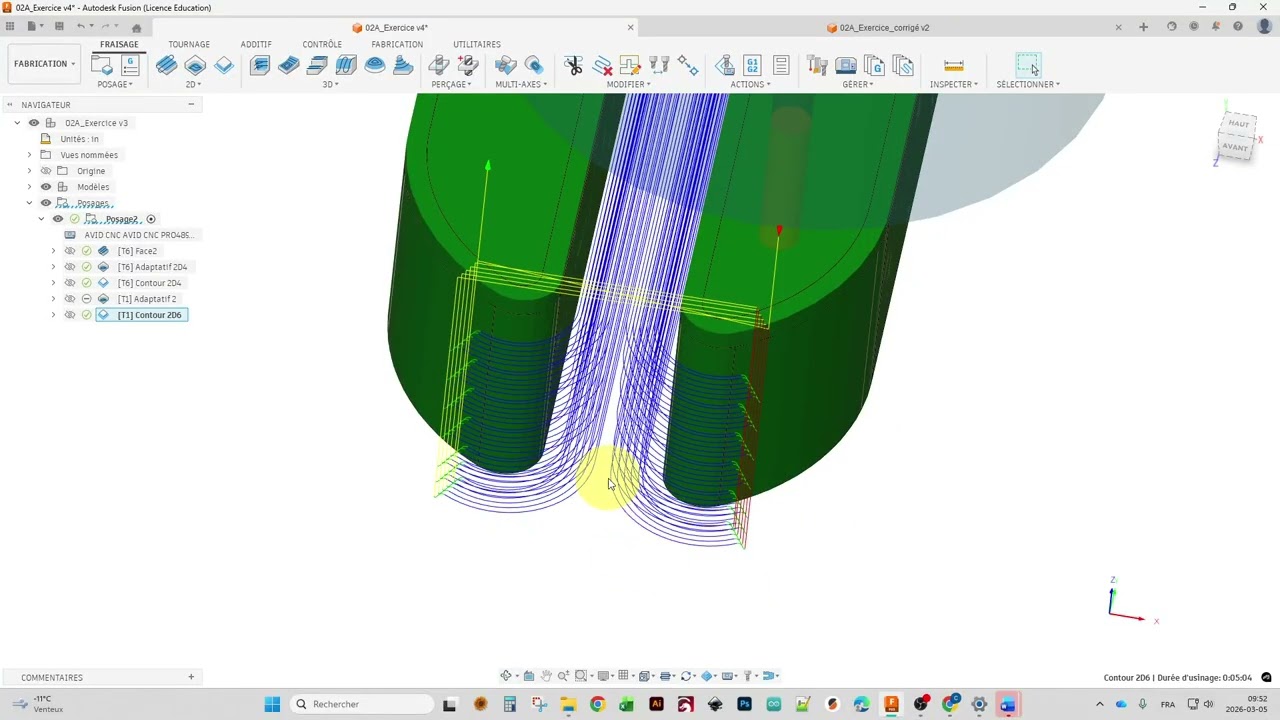
Task: Switch to the CONTRÔLE ribbon tab
Action: click(x=322, y=44)
